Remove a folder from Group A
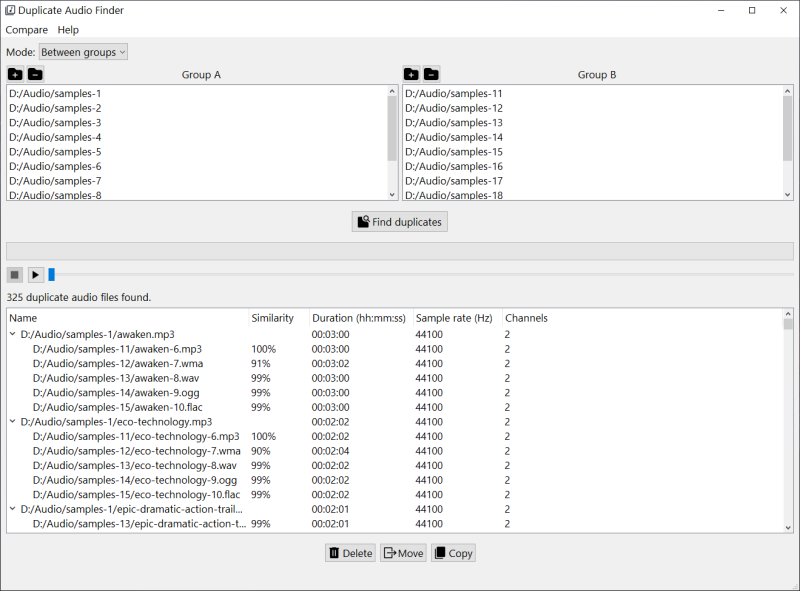This screenshot has width=800, height=591. click(x=35, y=74)
